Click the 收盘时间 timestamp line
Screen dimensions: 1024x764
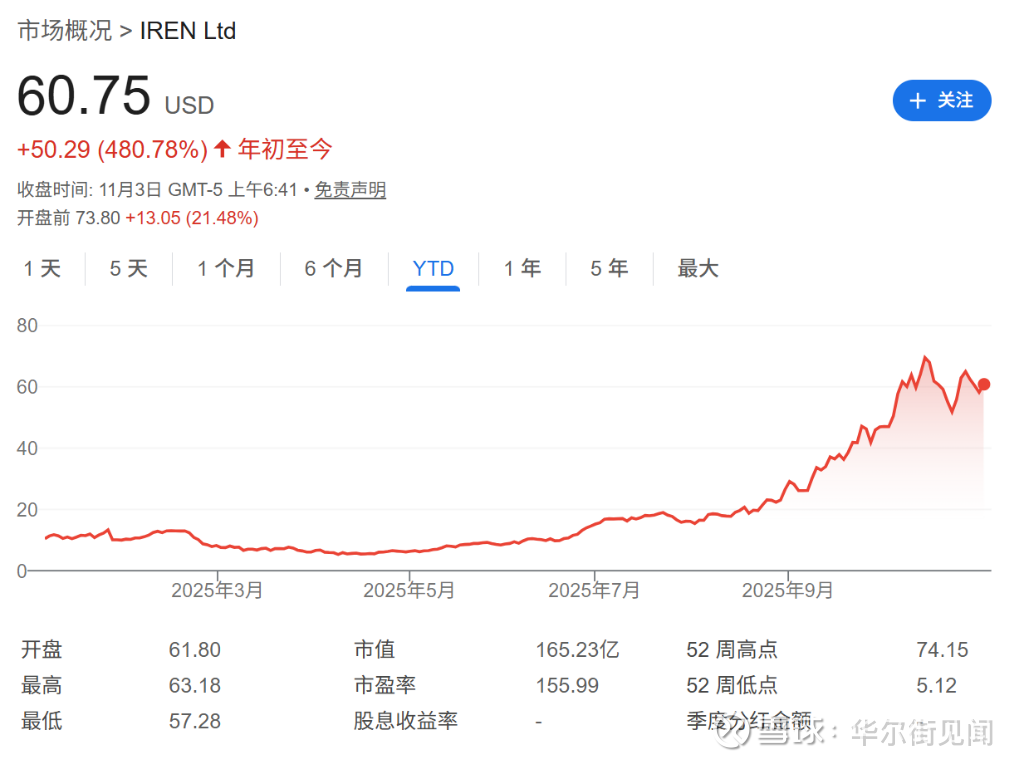(157, 190)
